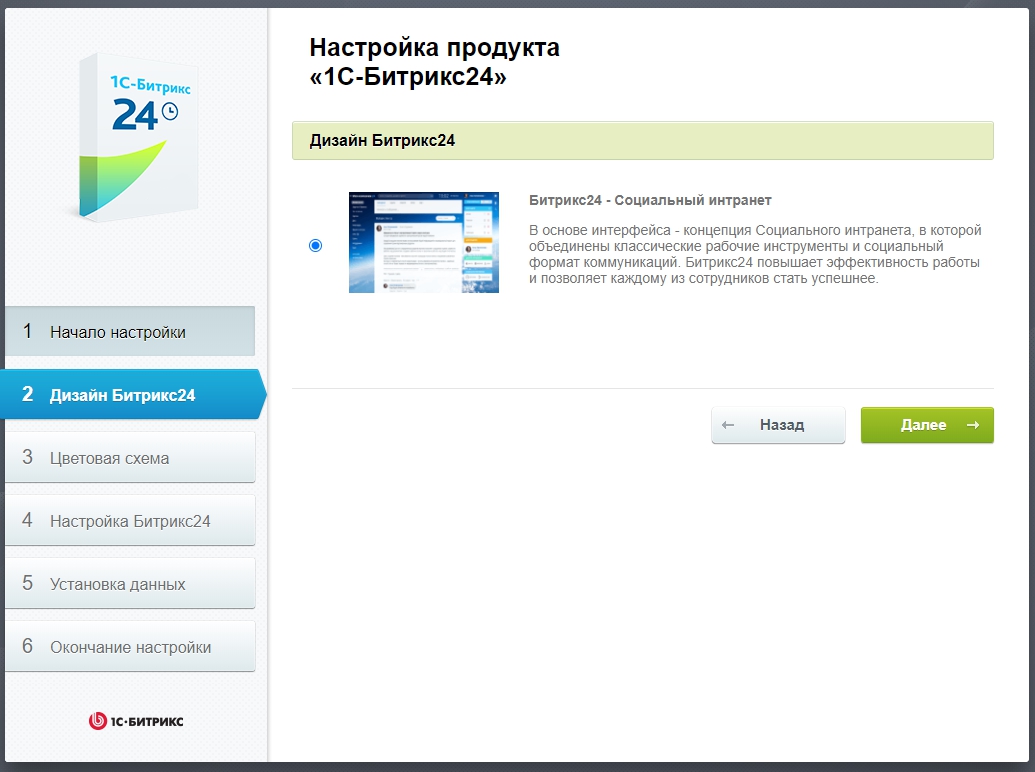Go to step 3 Цветовая схема
The height and width of the screenshot is (772, 1035).
point(130,457)
